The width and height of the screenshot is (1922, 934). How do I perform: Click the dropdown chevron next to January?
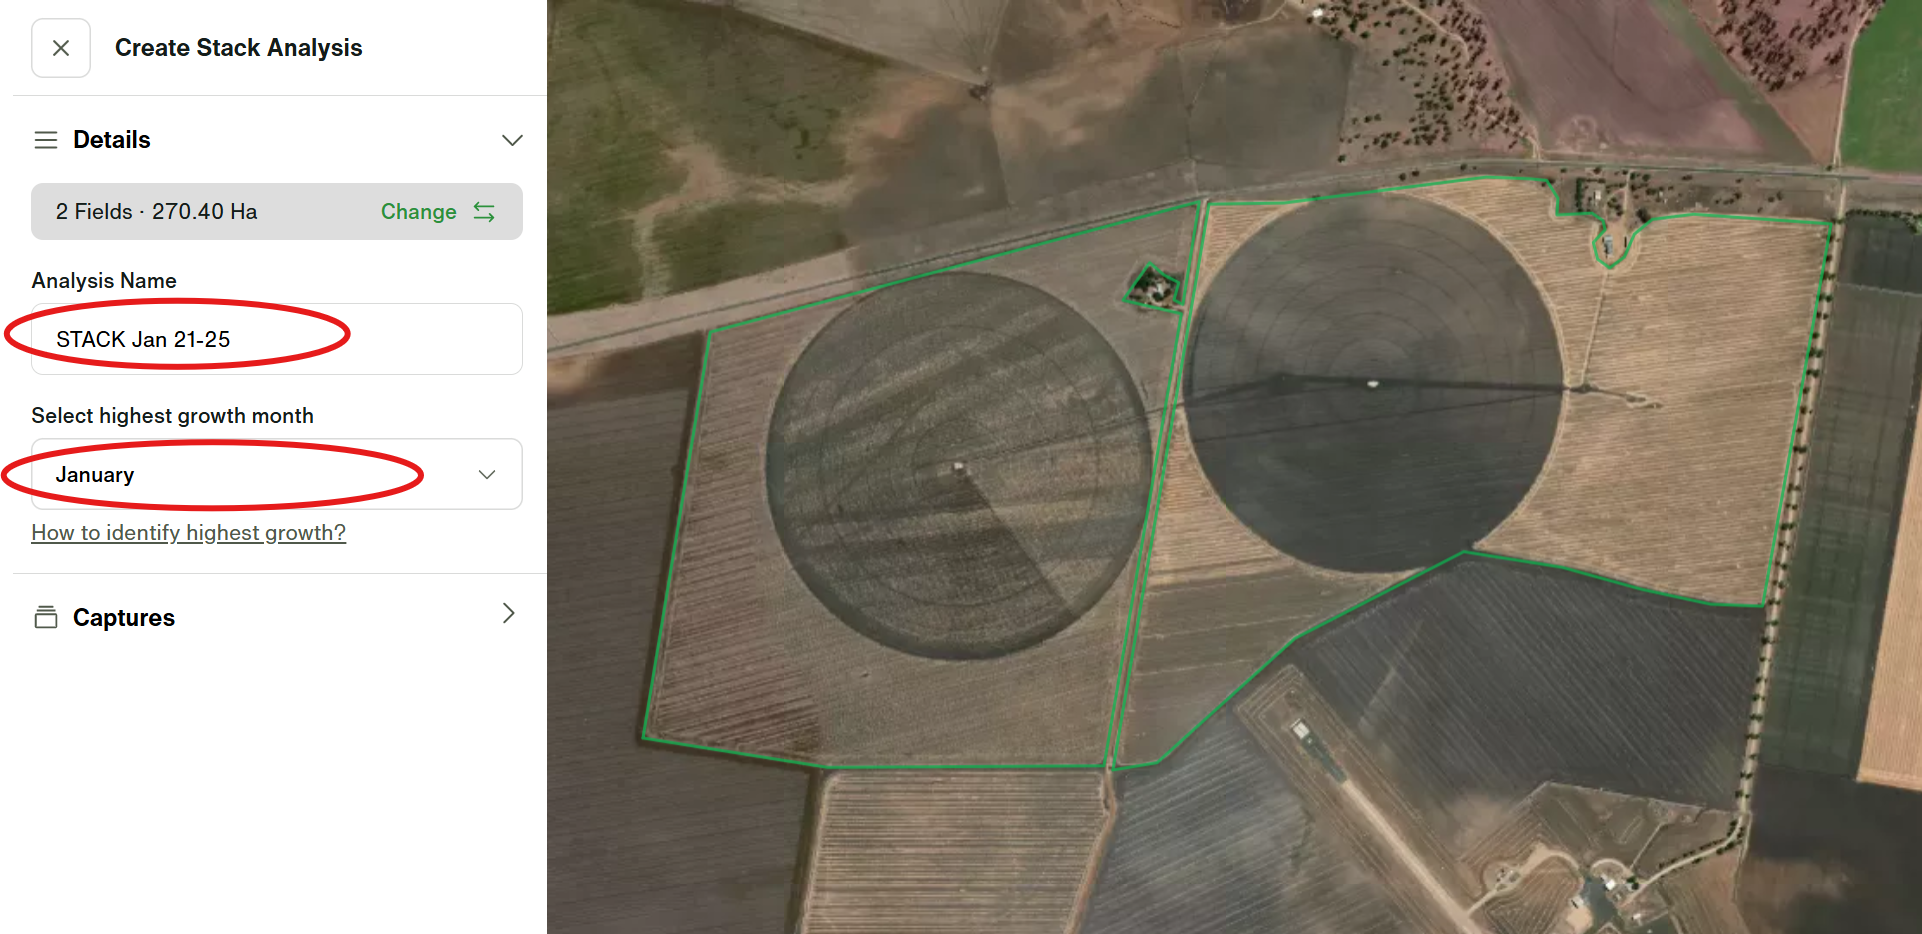click(x=487, y=474)
